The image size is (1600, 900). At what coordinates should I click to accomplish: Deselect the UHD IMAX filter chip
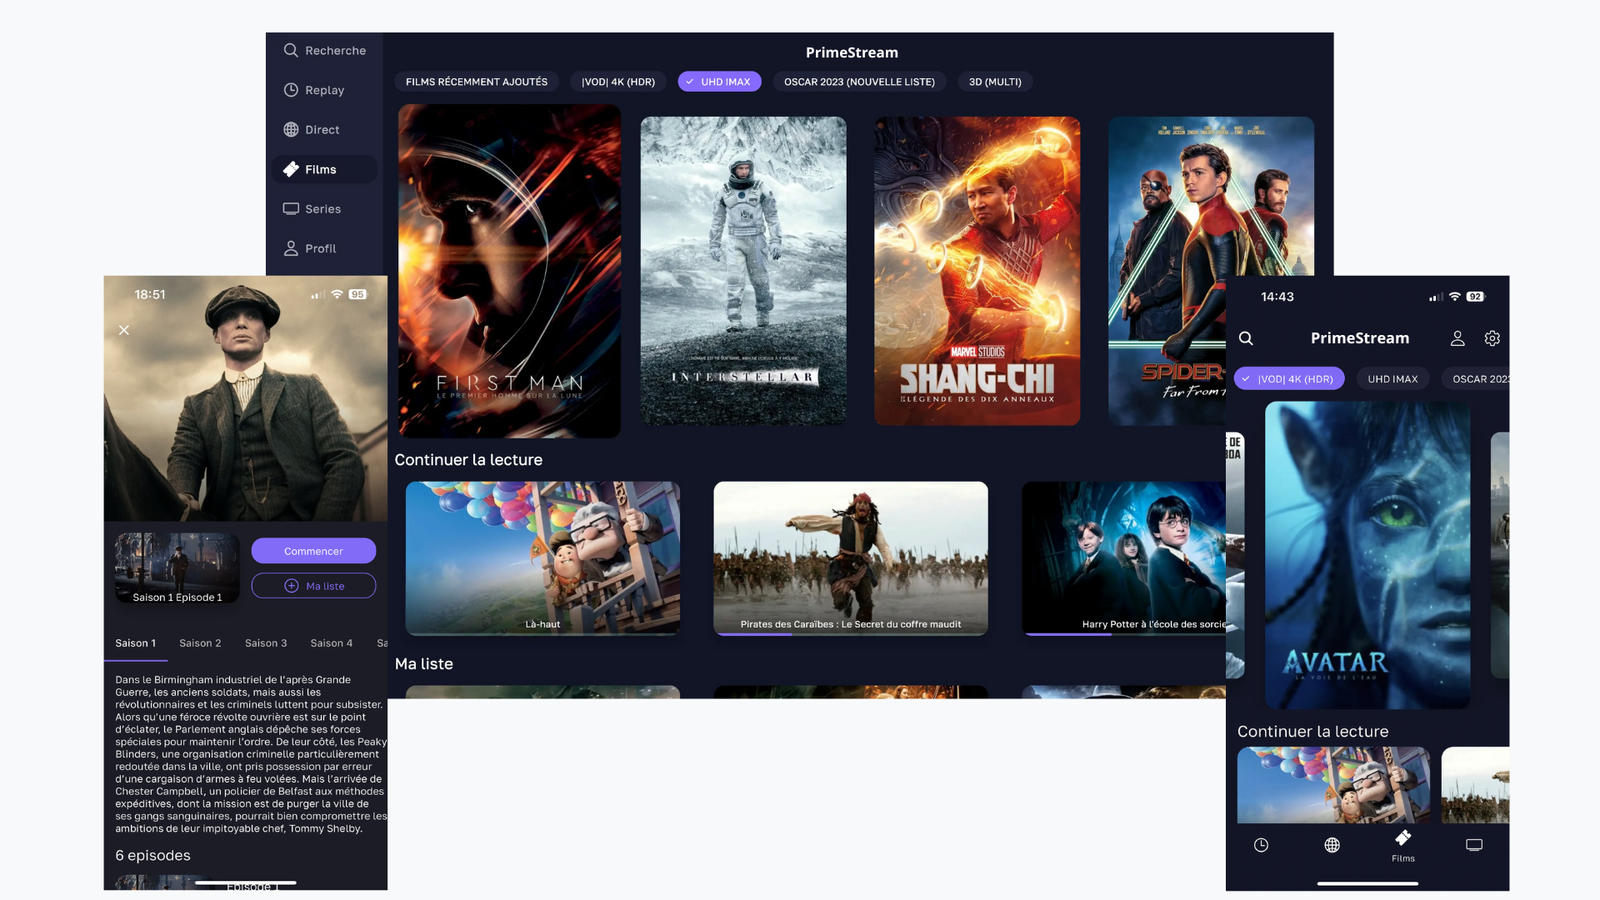click(719, 82)
